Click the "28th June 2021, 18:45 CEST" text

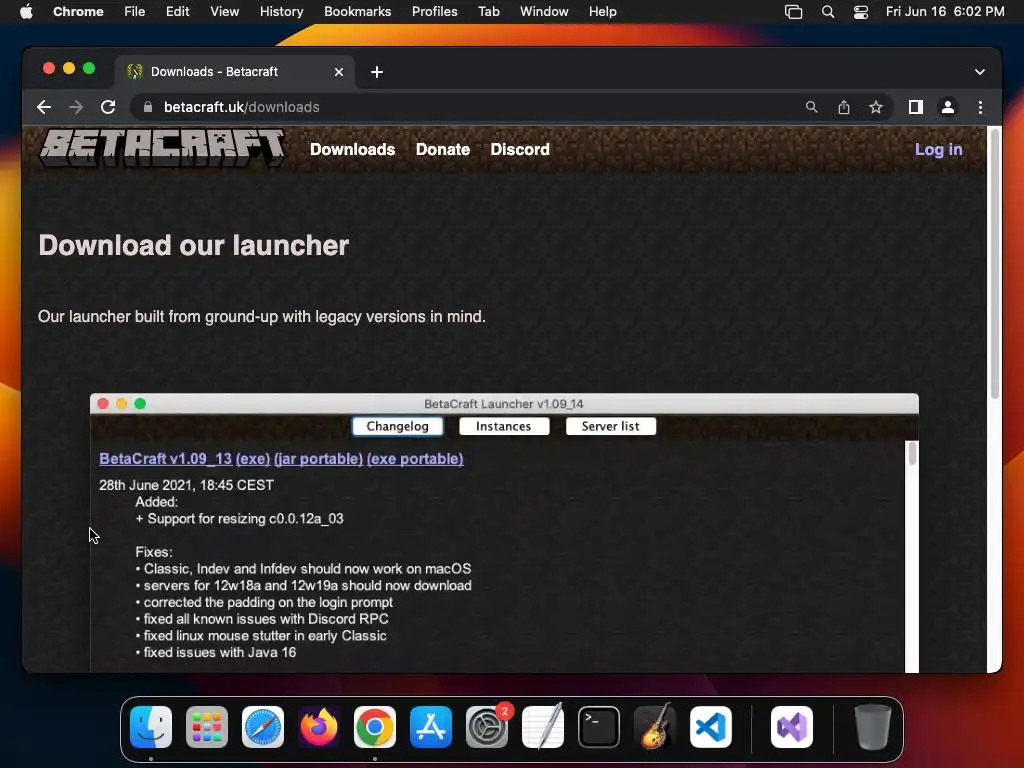point(186,485)
